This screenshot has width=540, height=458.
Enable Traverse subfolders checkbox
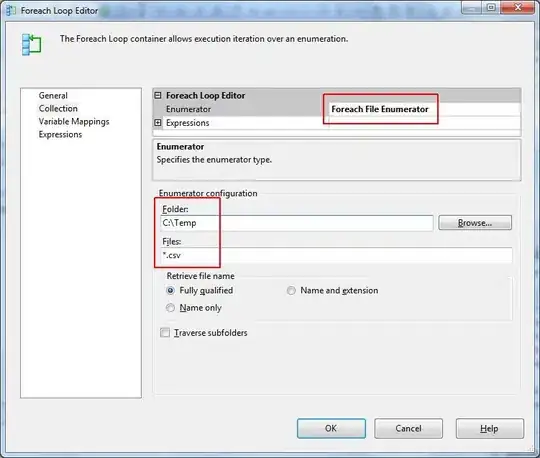click(165, 333)
